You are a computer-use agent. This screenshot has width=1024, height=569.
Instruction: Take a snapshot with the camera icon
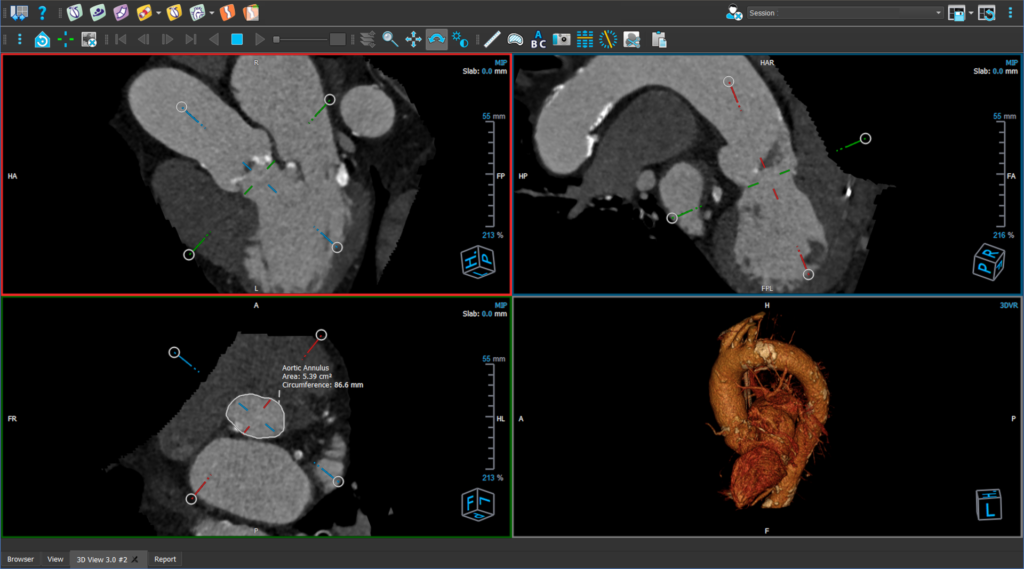562,39
